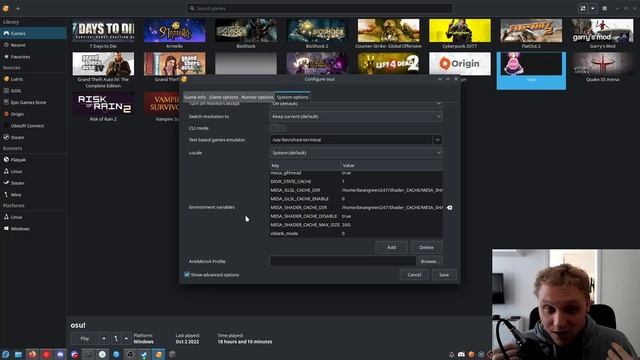Image resolution: width=640 pixels, height=360 pixels.
Task: Select the Risk of Rain 2 thumbnail
Action: pos(103,103)
